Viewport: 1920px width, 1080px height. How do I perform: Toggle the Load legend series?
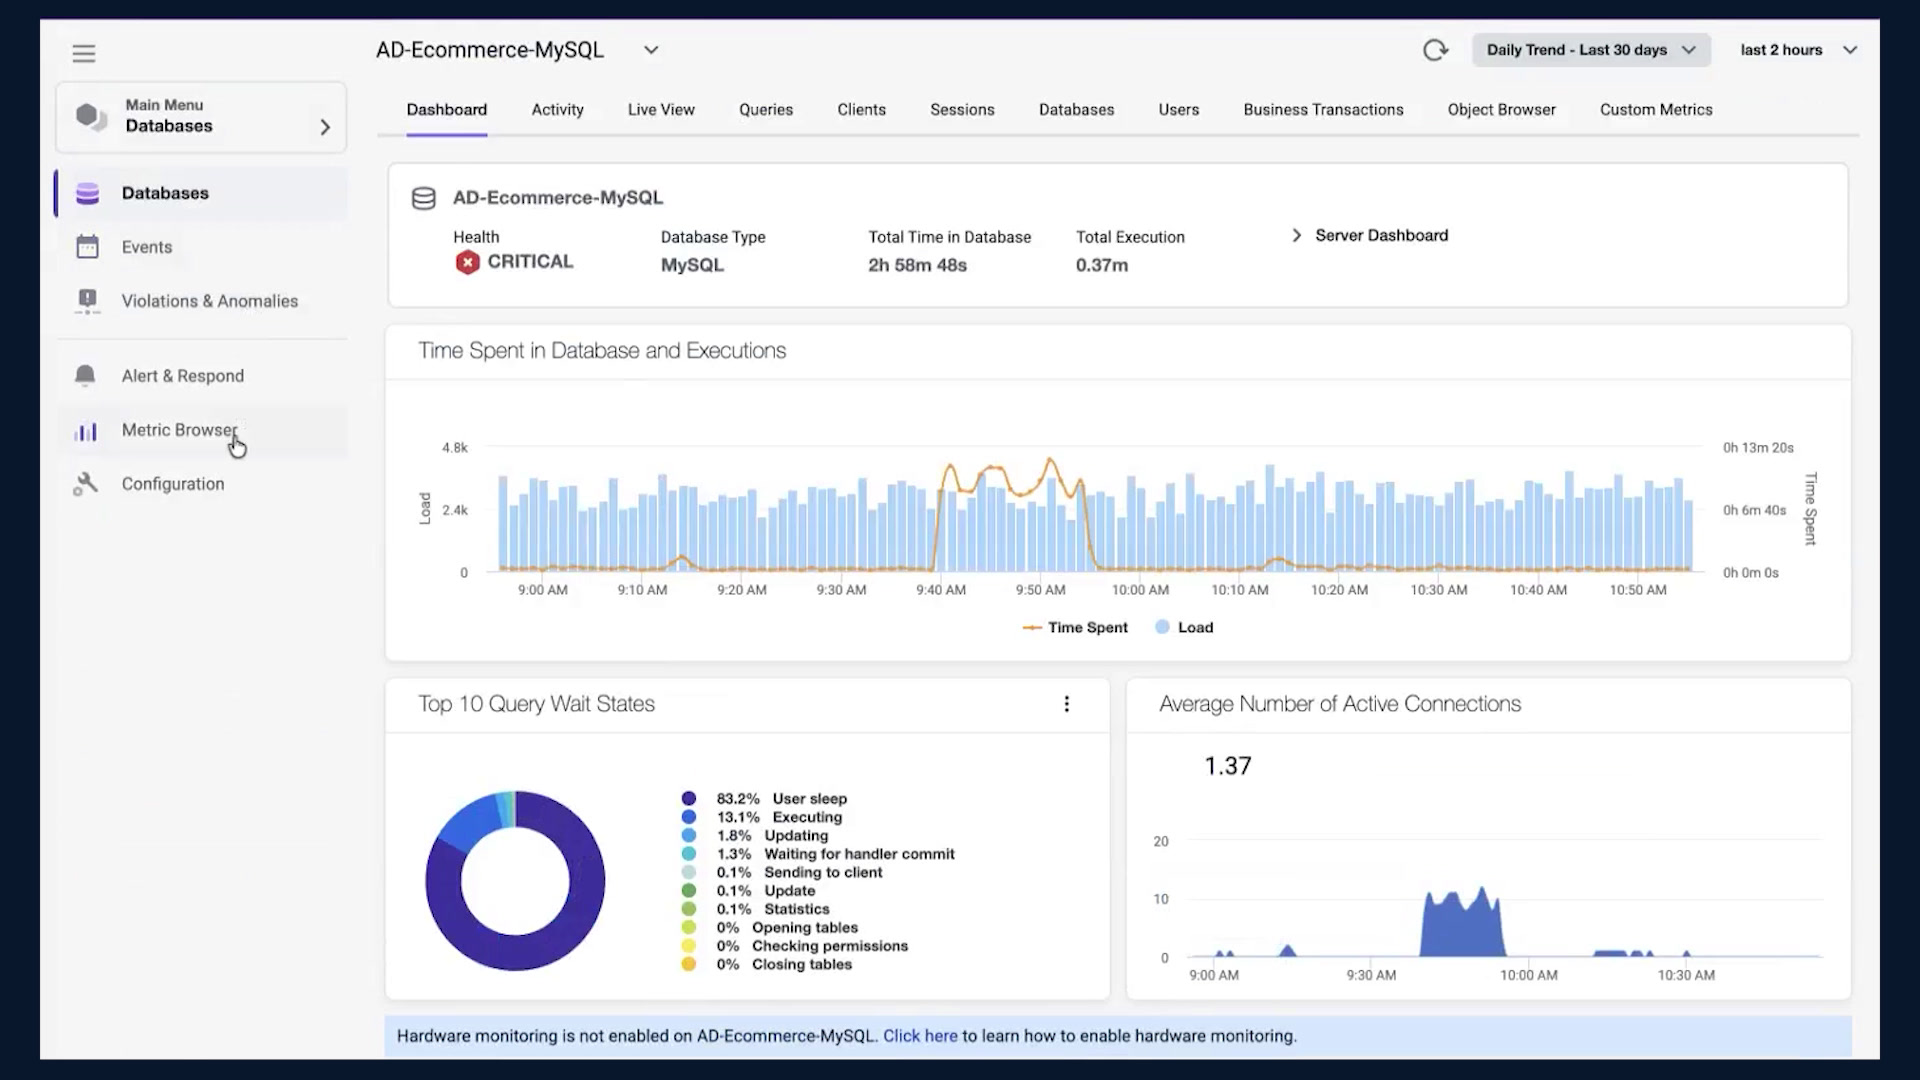pos(1184,627)
